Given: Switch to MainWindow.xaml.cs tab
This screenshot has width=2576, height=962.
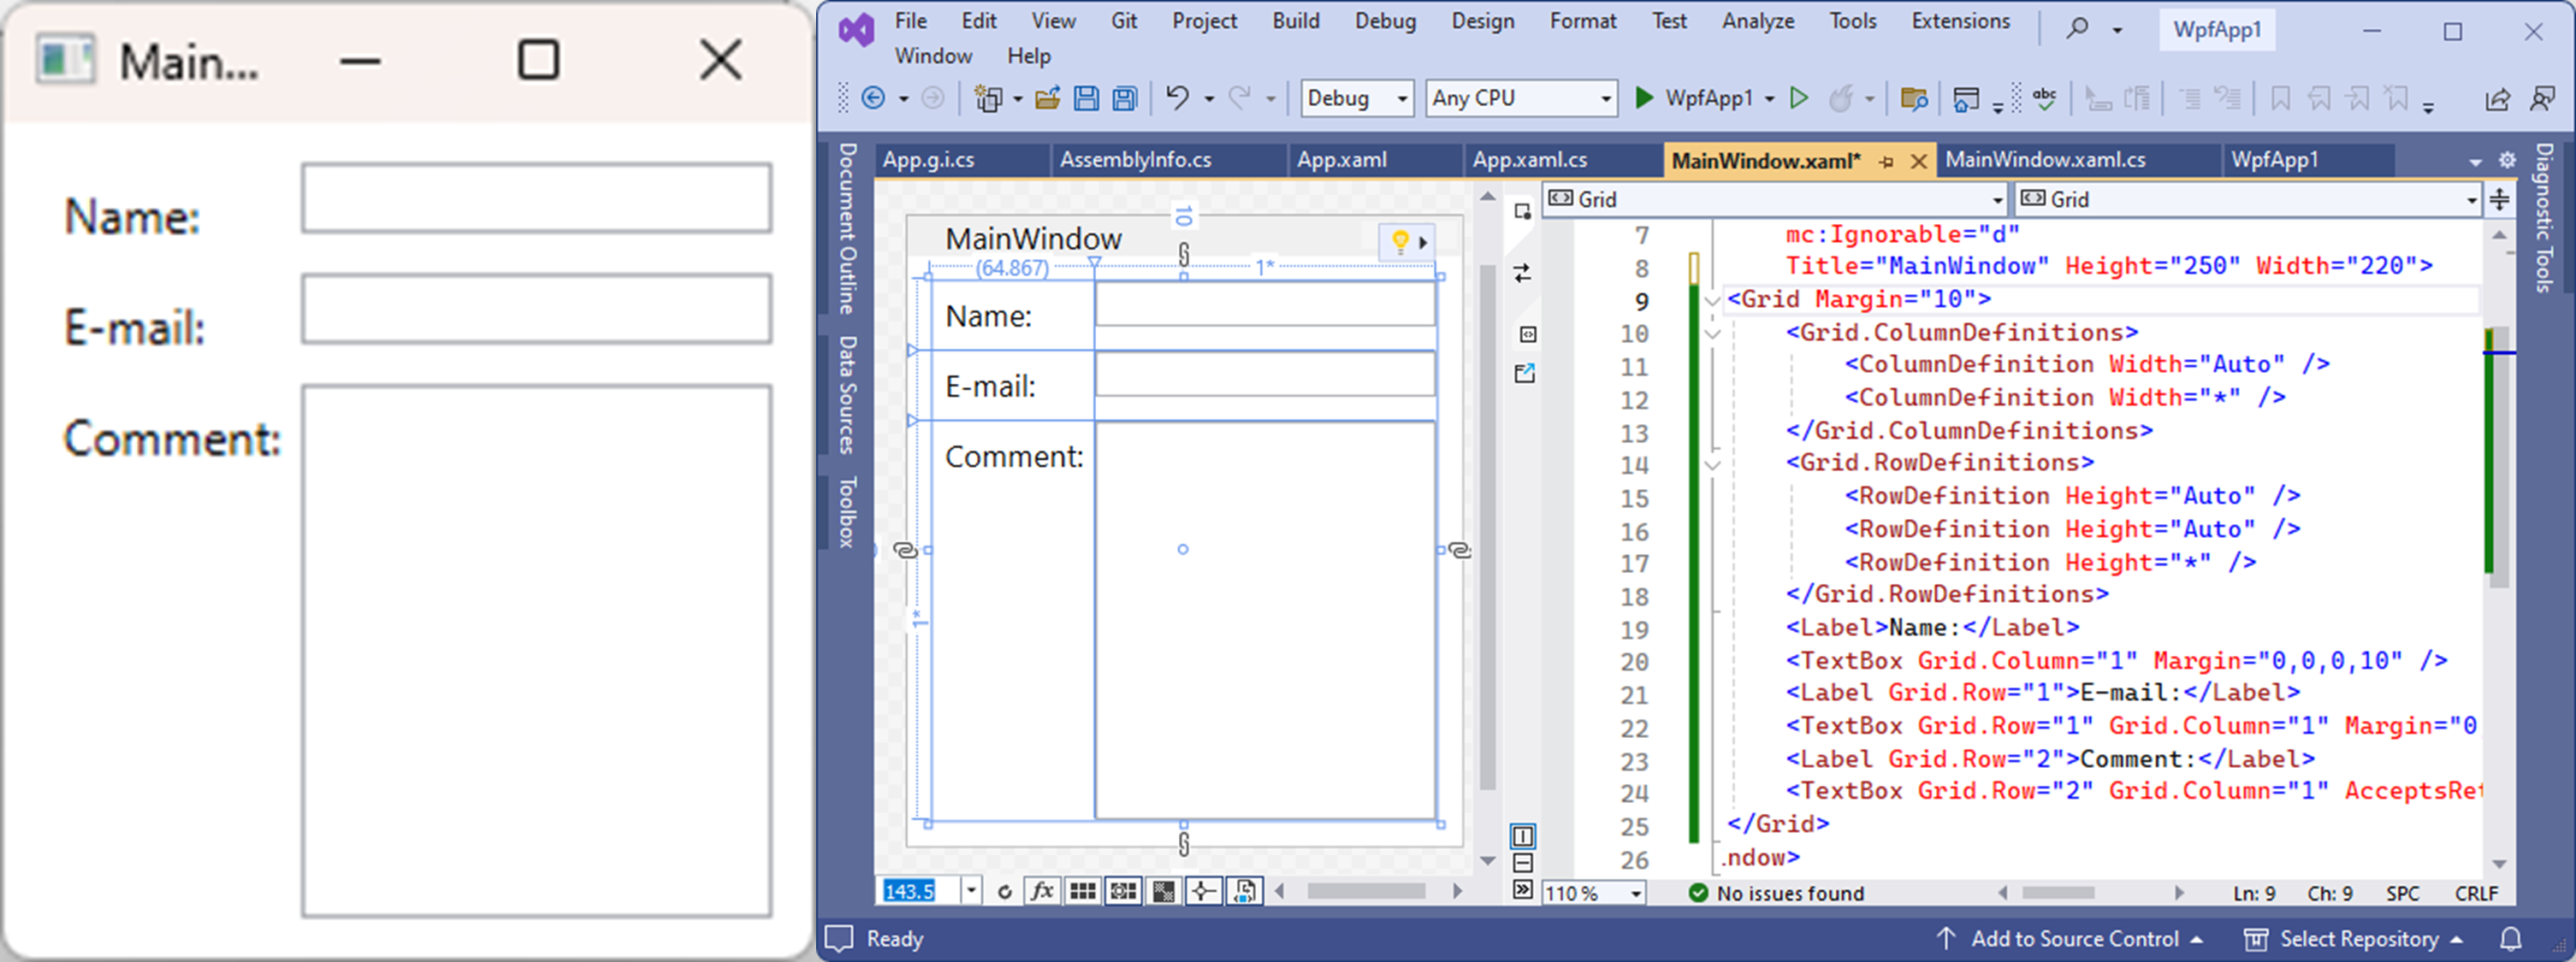Looking at the screenshot, I should (x=2045, y=160).
